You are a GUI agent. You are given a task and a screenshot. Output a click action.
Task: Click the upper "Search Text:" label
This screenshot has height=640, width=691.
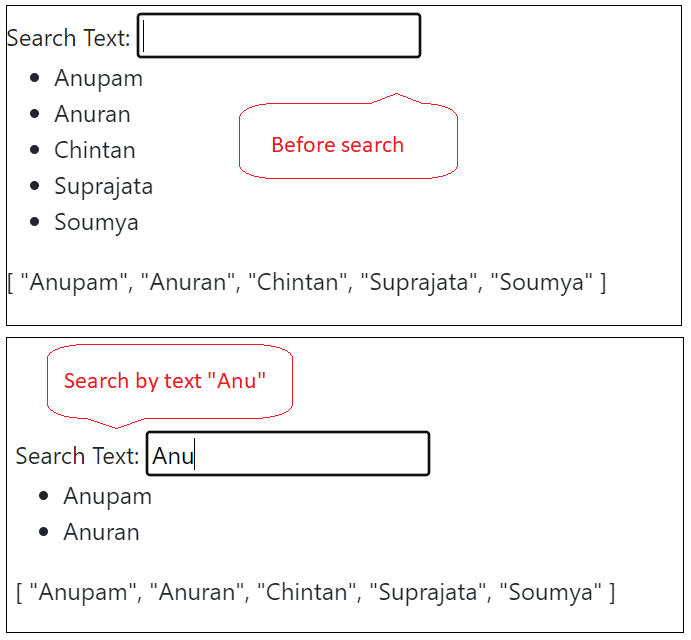click(68, 38)
